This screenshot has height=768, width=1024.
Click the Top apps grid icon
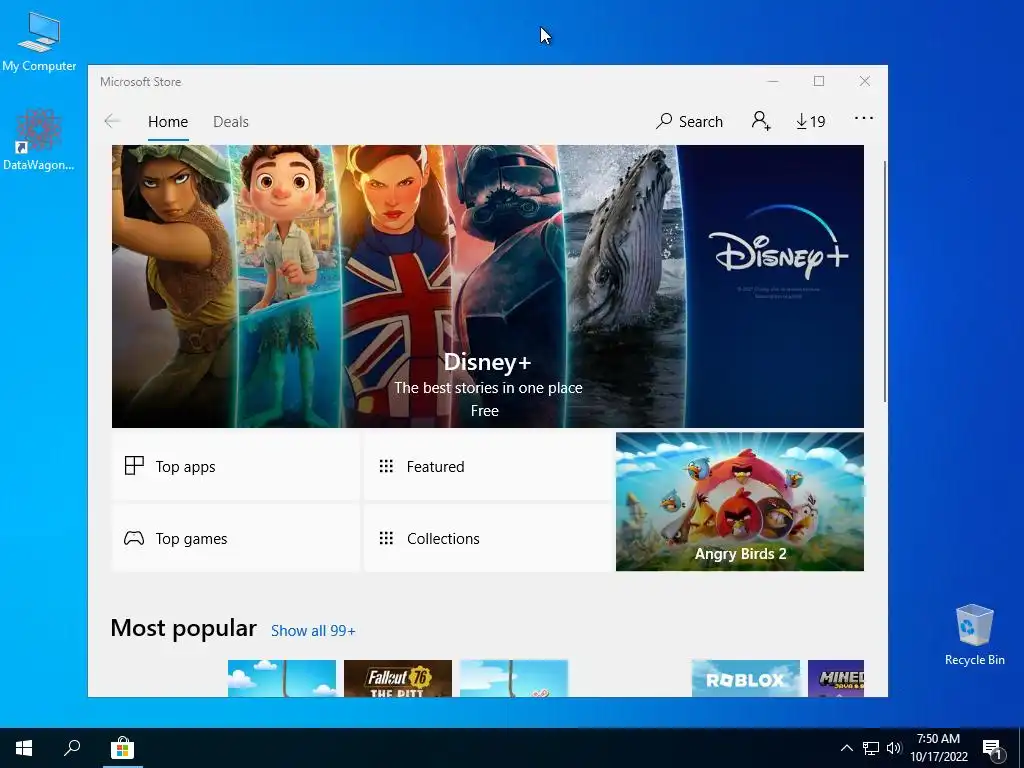[134, 466]
